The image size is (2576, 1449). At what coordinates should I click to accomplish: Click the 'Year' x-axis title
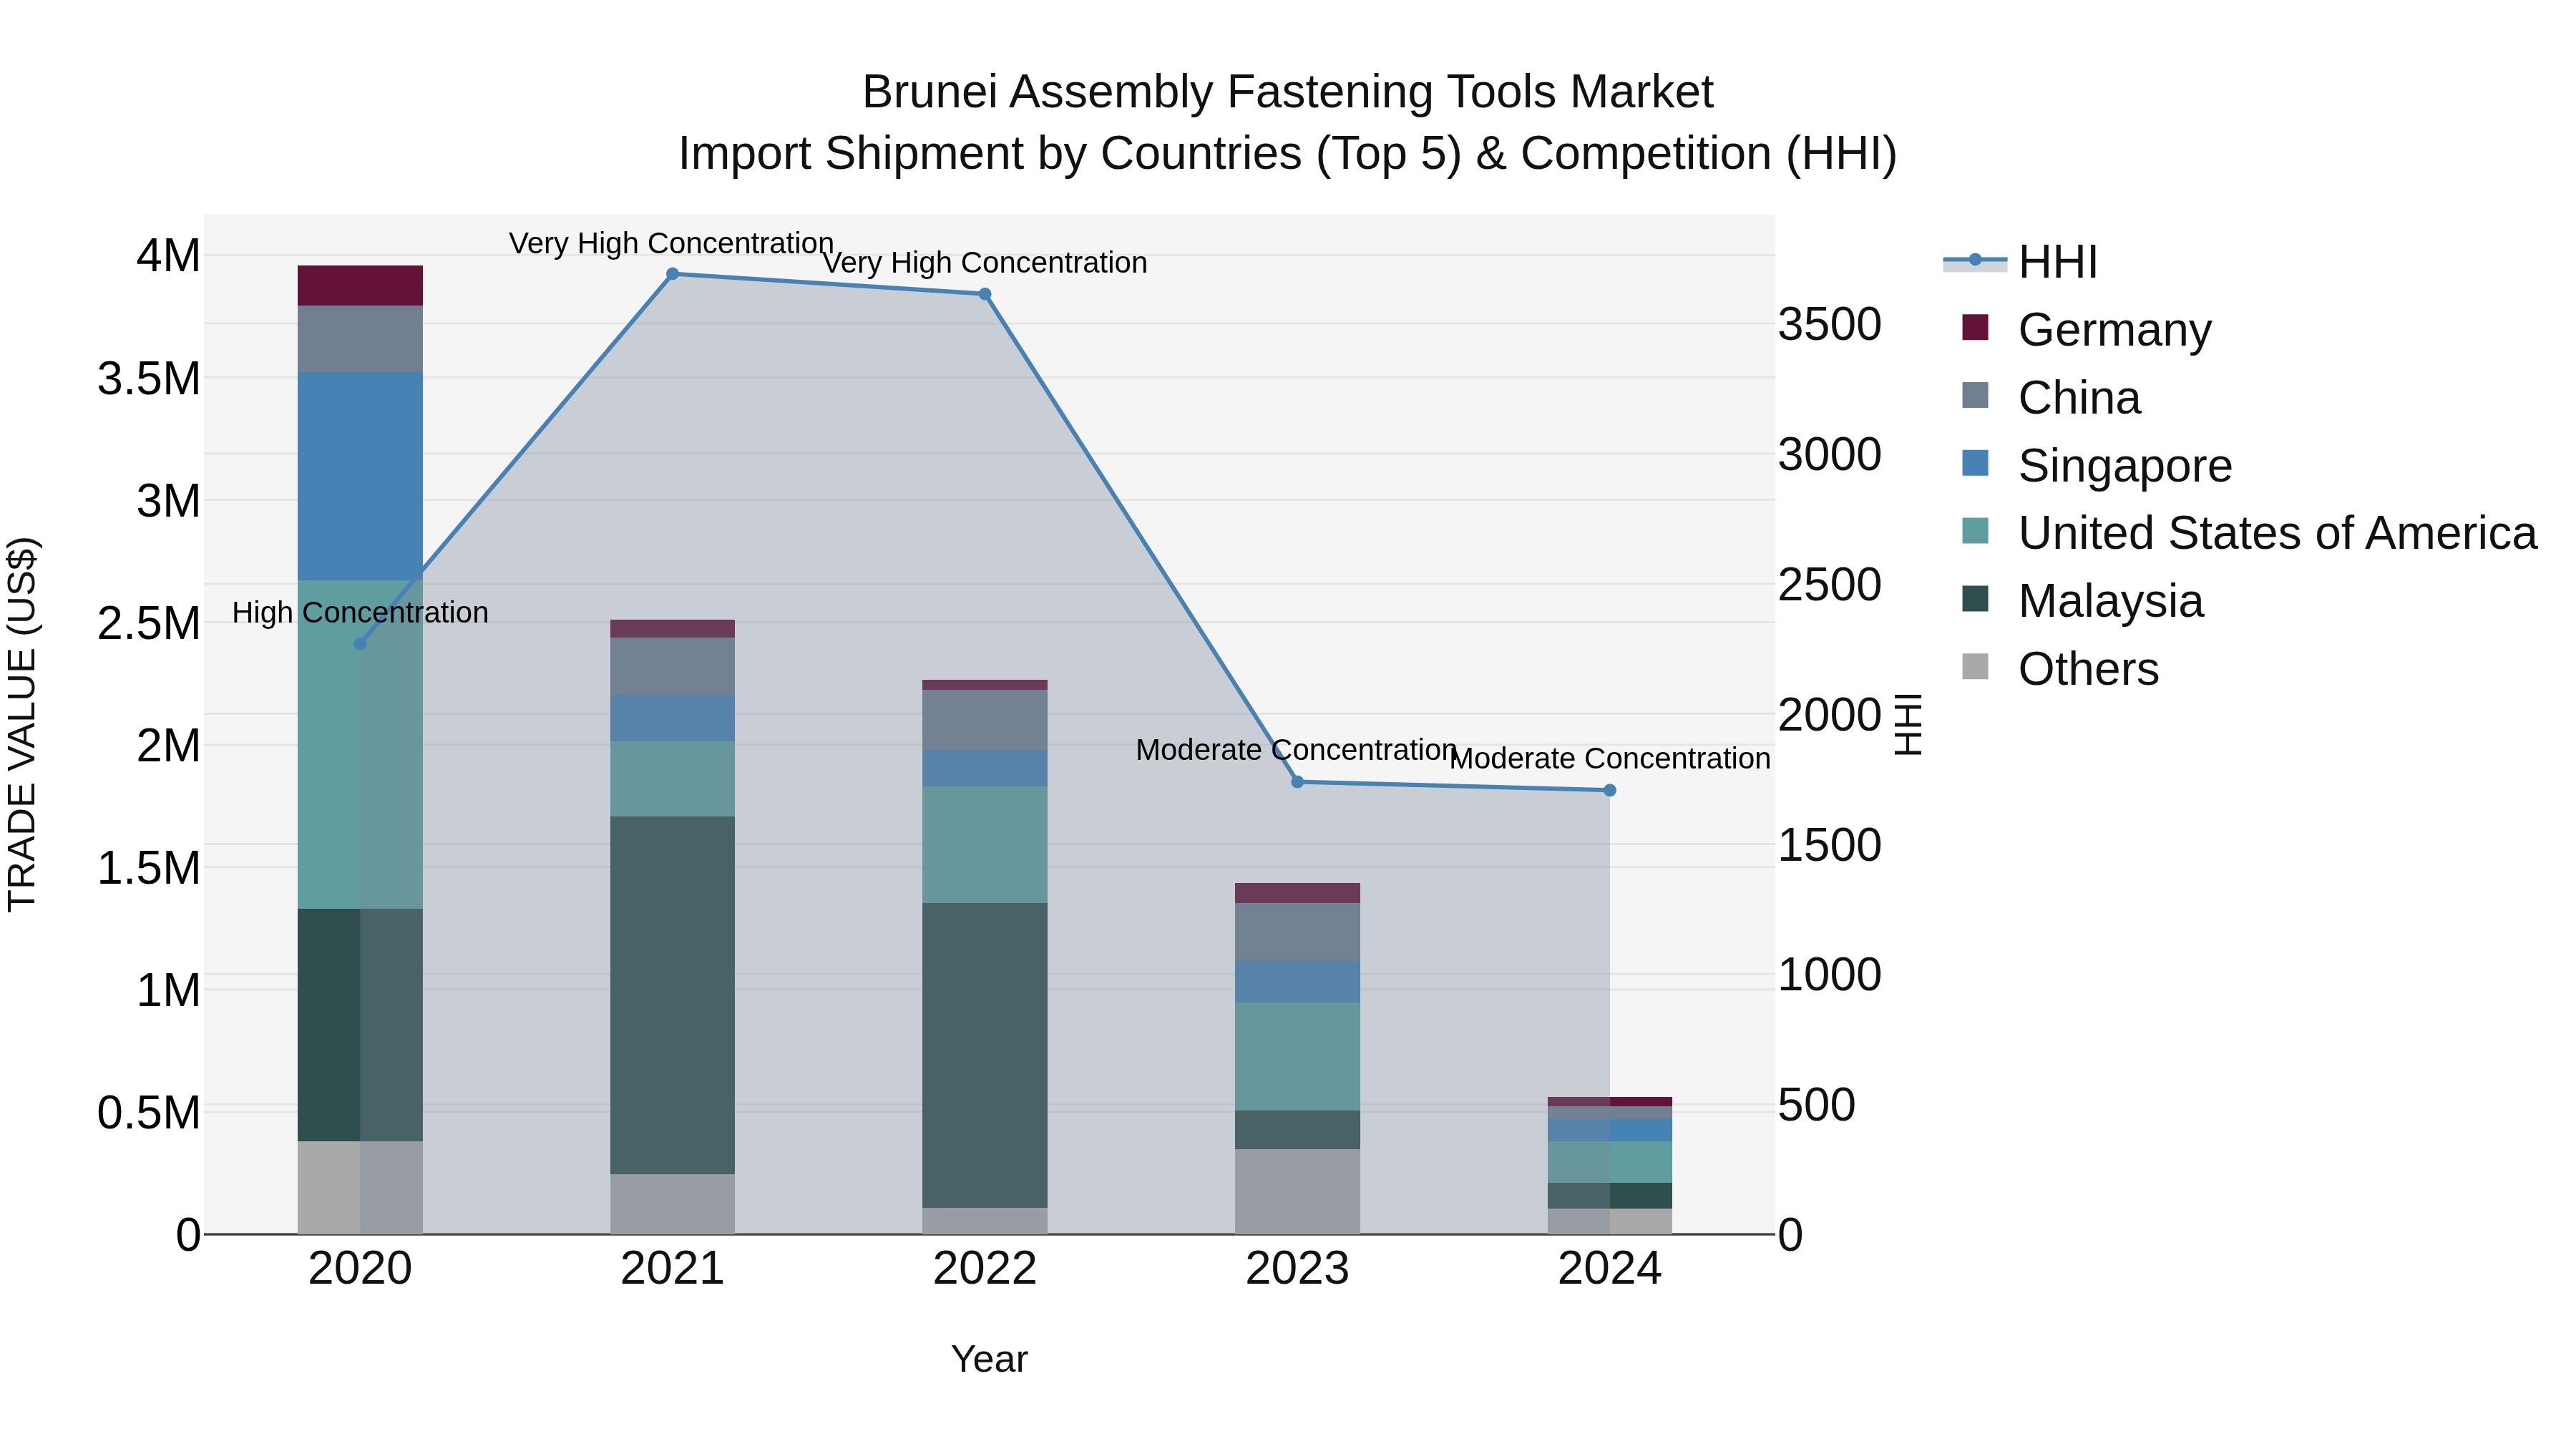[x=990, y=1359]
